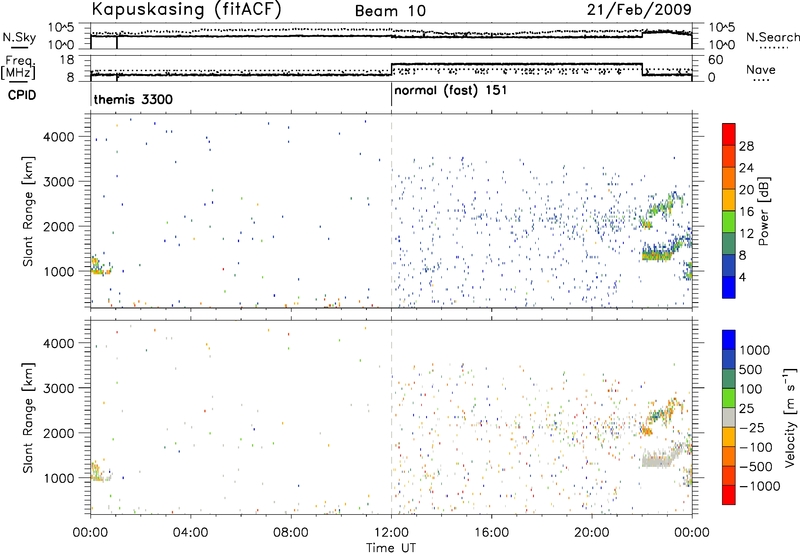This screenshot has height=554, width=800.
Task: Click the '3000' tick on the velocity panel
Action: 59,388
